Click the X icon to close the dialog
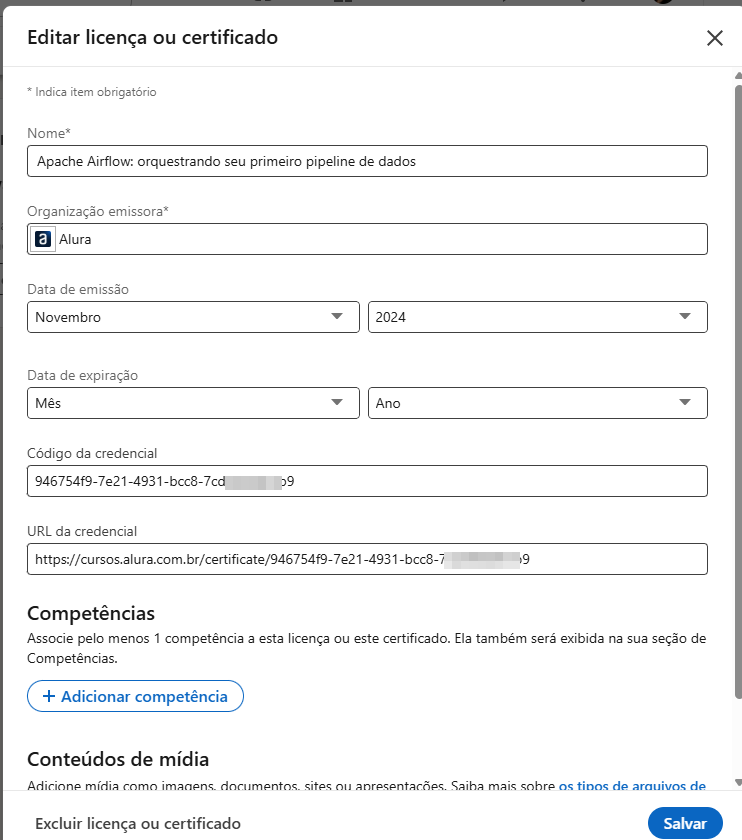The image size is (742, 840). click(715, 38)
